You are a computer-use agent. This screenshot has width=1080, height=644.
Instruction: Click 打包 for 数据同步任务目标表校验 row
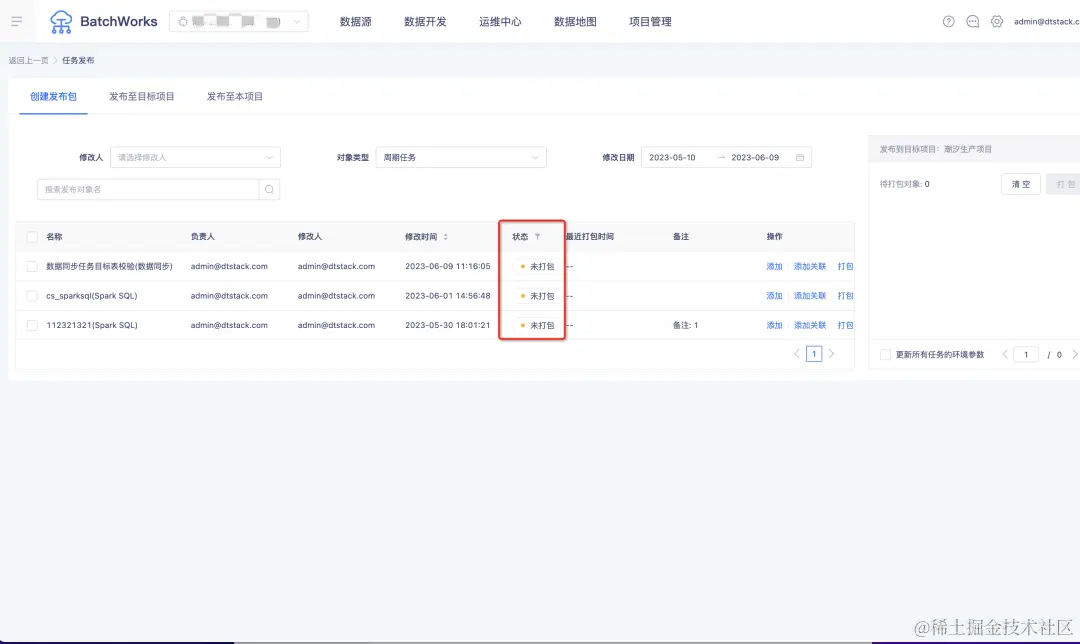pos(845,266)
